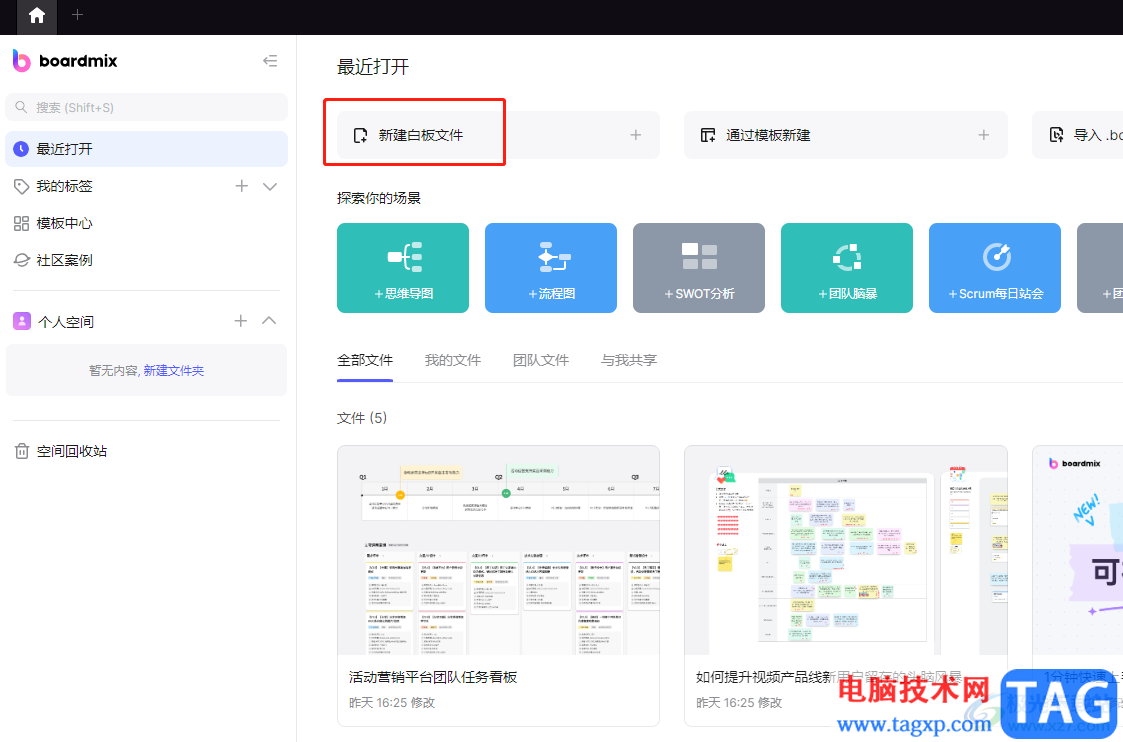Open the 如何提升视频产品线 brainstorm thumbnail

pyautogui.click(x=846, y=550)
